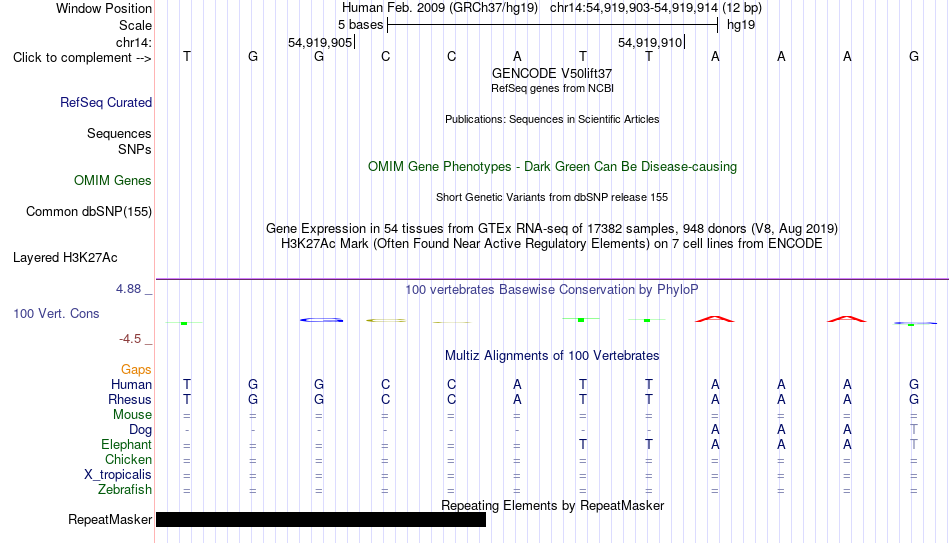
Task: Click the blue PhyloP conservation bar
Action: 322,320
